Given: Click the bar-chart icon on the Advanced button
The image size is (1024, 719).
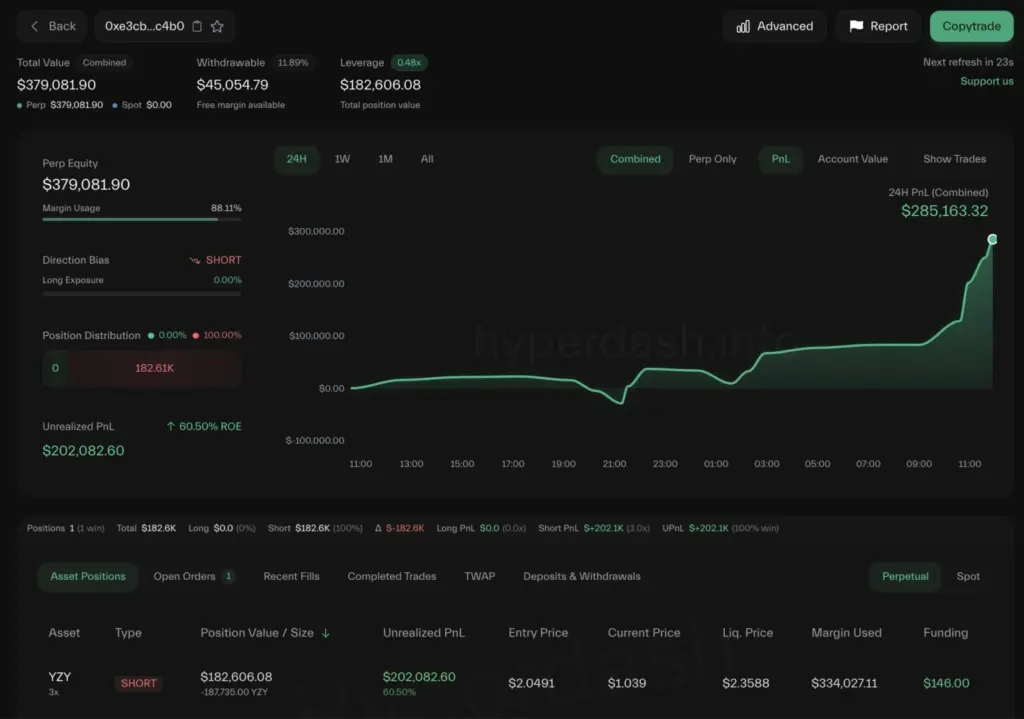Looking at the screenshot, I should point(742,26).
